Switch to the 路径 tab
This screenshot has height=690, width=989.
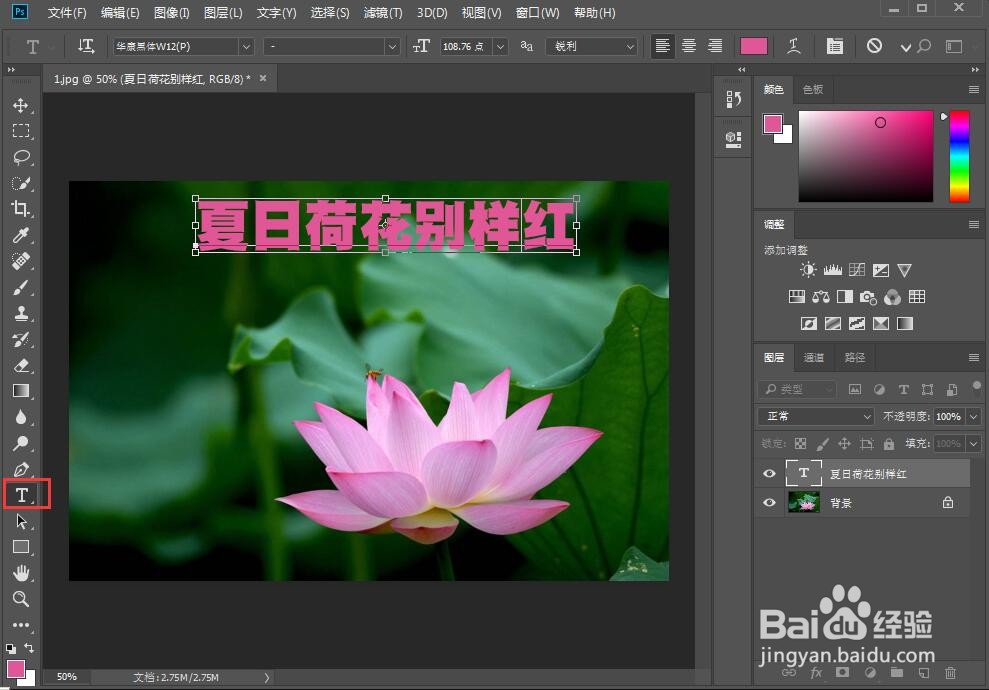(x=855, y=358)
